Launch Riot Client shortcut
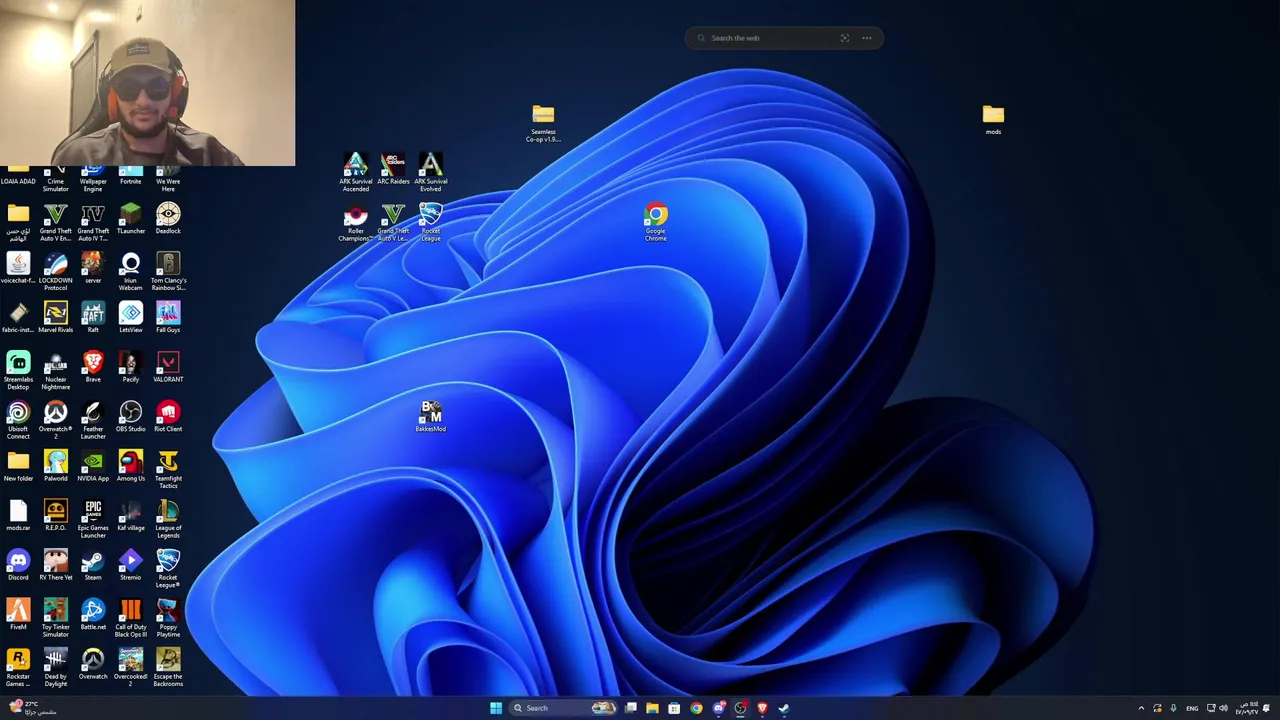The image size is (1280, 720). (x=168, y=416)
